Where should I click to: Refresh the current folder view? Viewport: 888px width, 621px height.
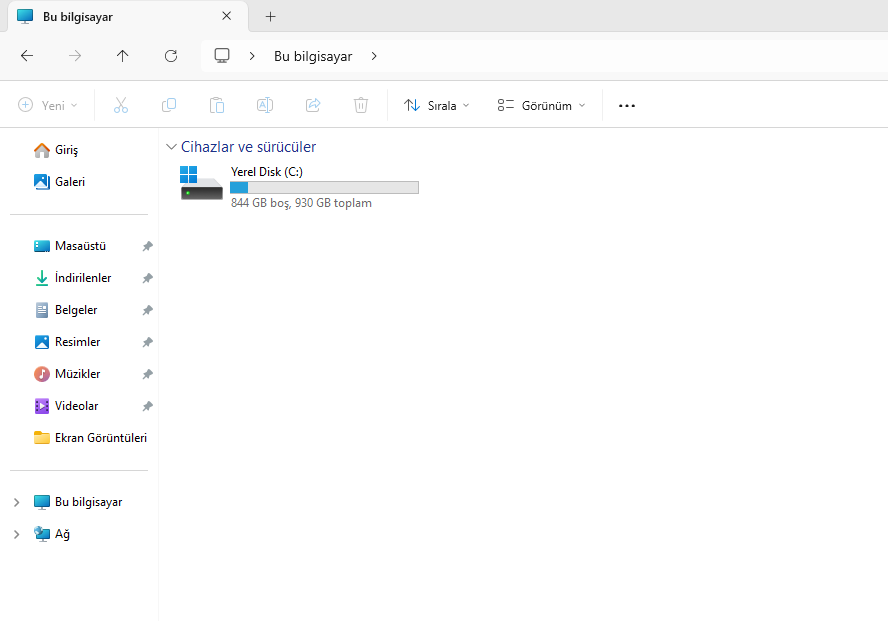(171, 56)
